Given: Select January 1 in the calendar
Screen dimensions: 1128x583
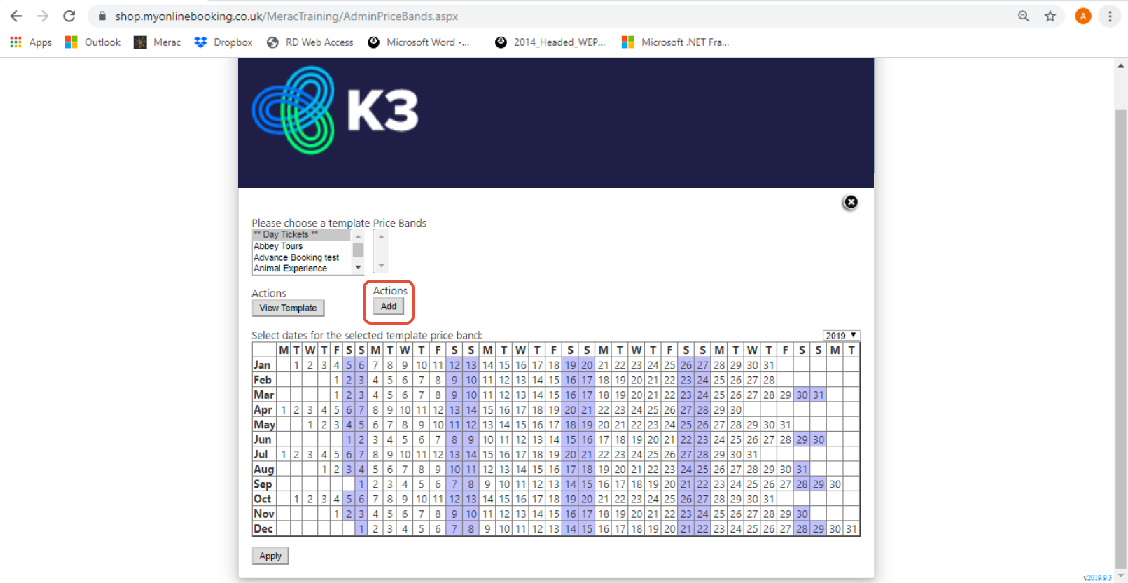Looking at the screenshot, I should tap(296, 365).
